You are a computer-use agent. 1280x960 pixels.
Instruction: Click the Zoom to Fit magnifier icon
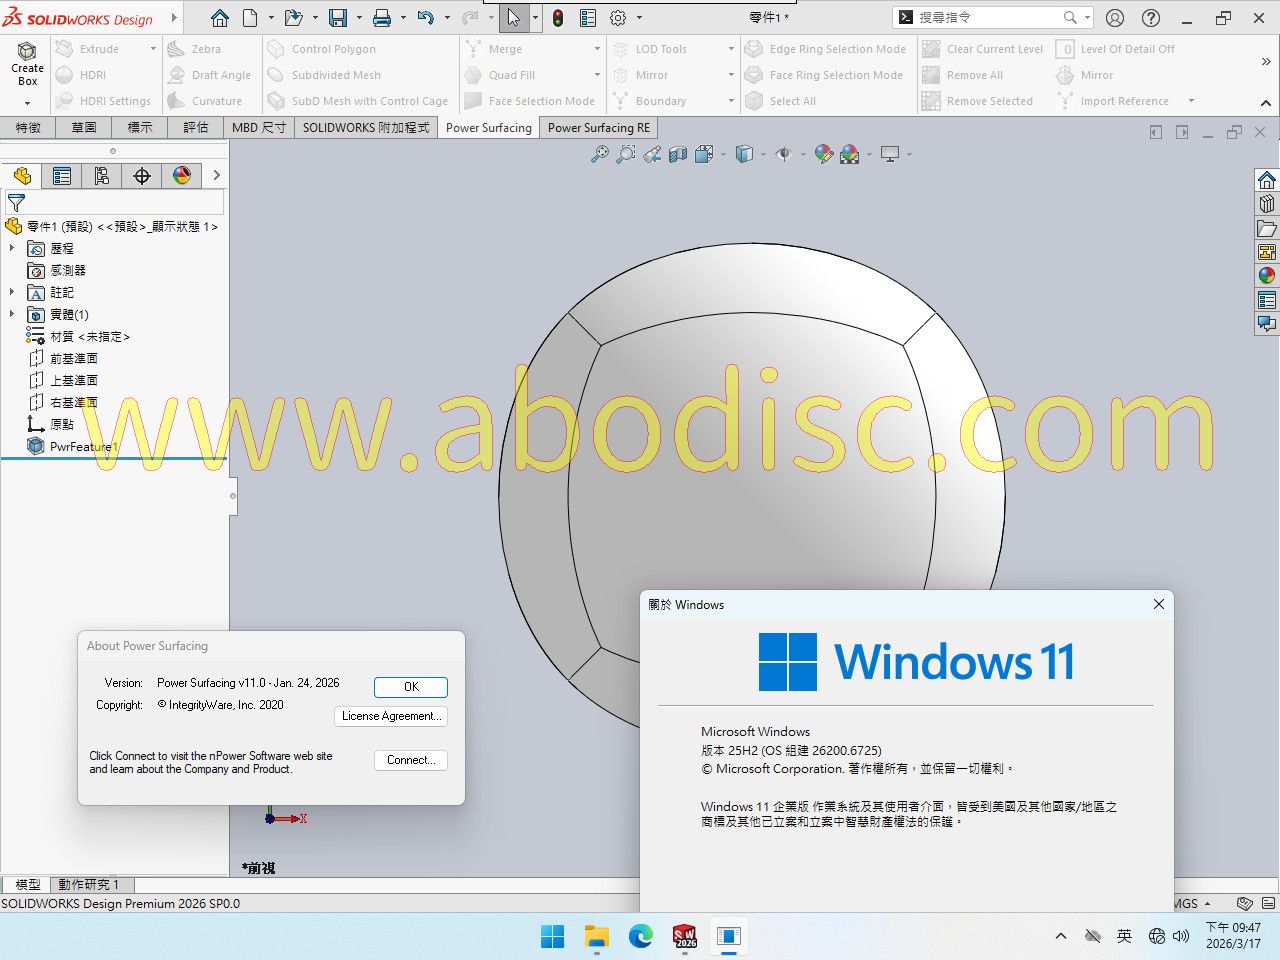tap(599, 154)
